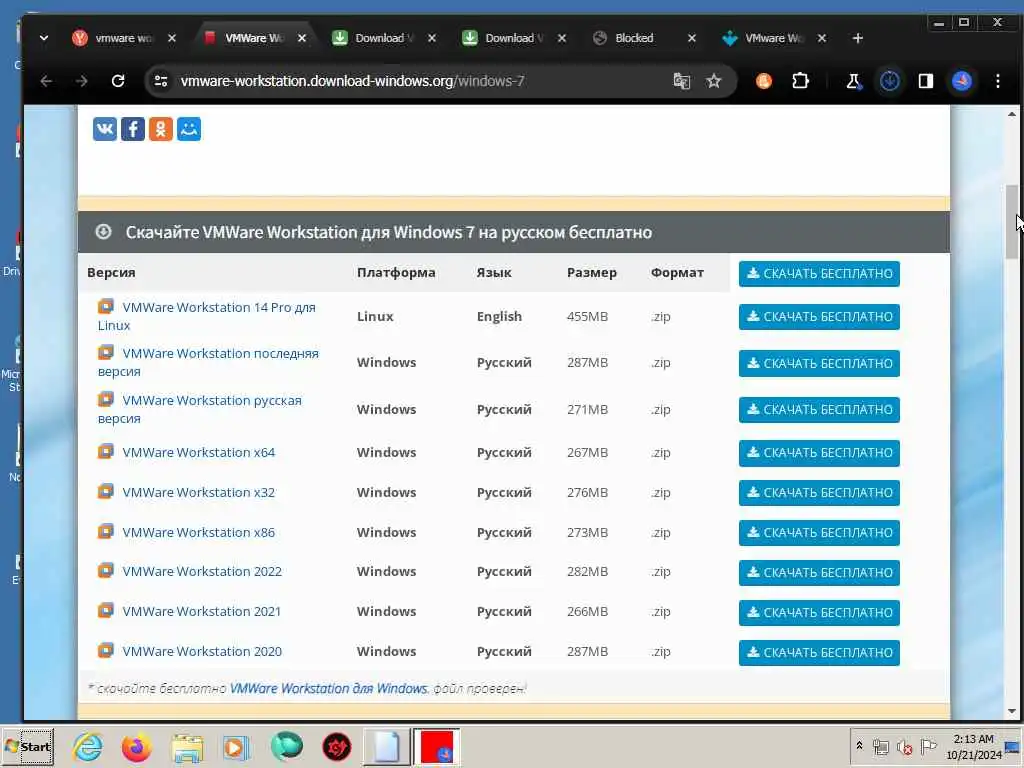Image resolution: width=1024 pixels, height=768 pixels.
Task: Click СКАЧАТЬ БЕСПЛАТНО for 2020 row
Action: [819, 652]
